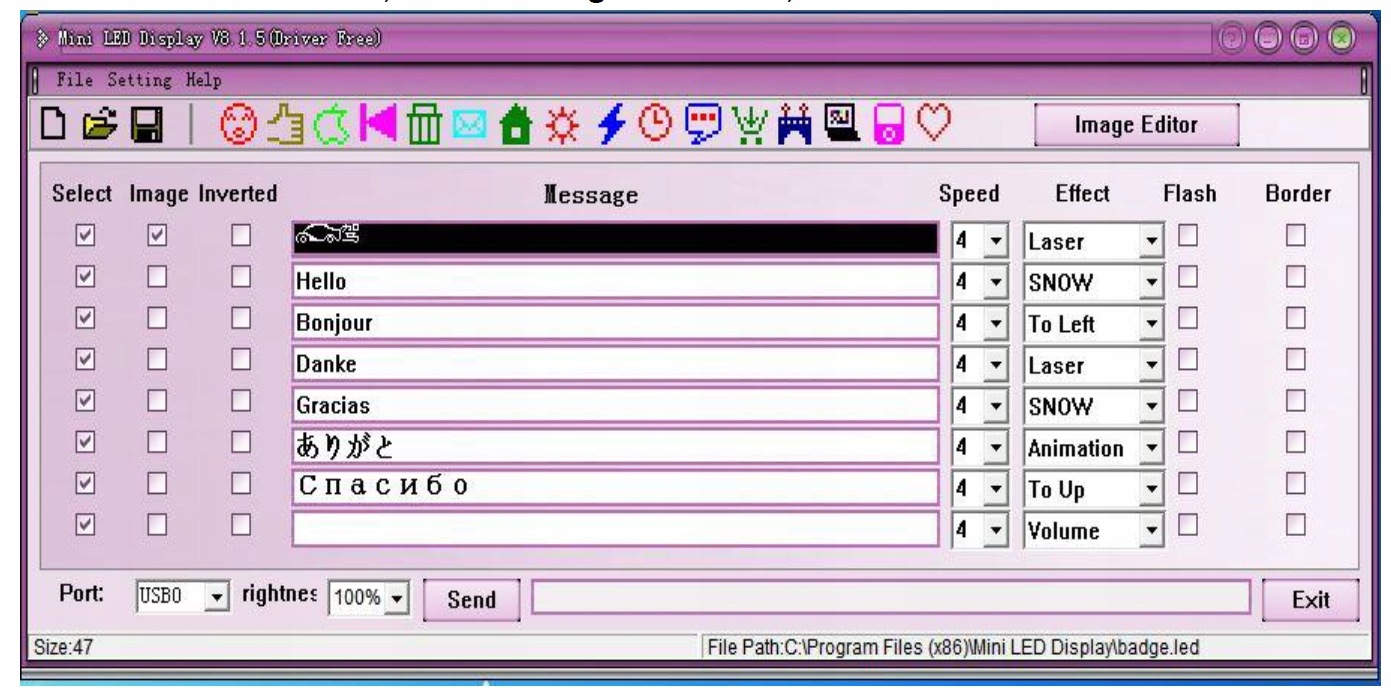Click the Message column header

point(592,197)
